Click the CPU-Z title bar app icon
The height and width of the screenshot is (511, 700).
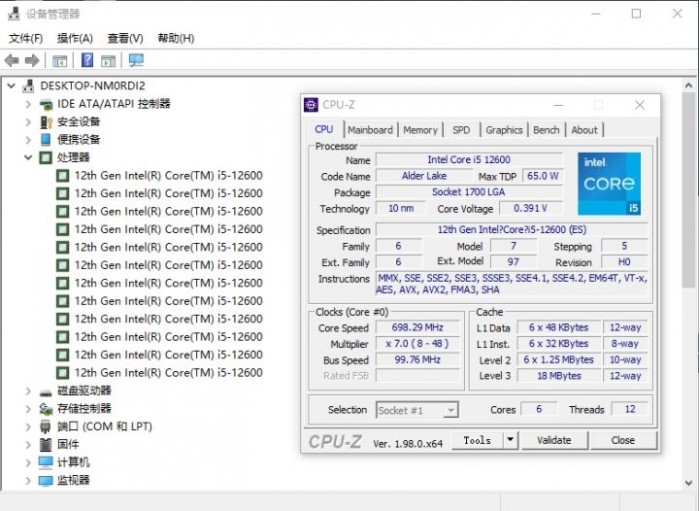312,105
